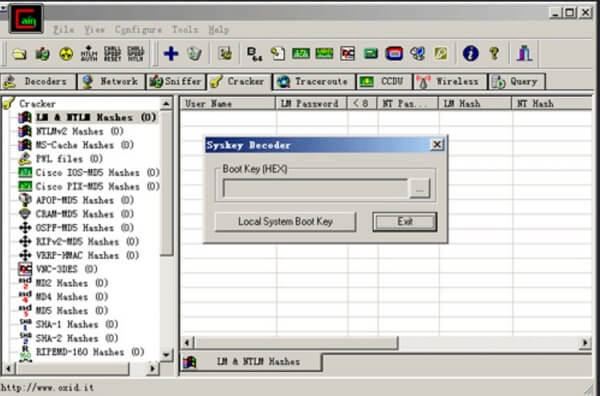Click the yellow radioactive APR icon

coord(66,54)
